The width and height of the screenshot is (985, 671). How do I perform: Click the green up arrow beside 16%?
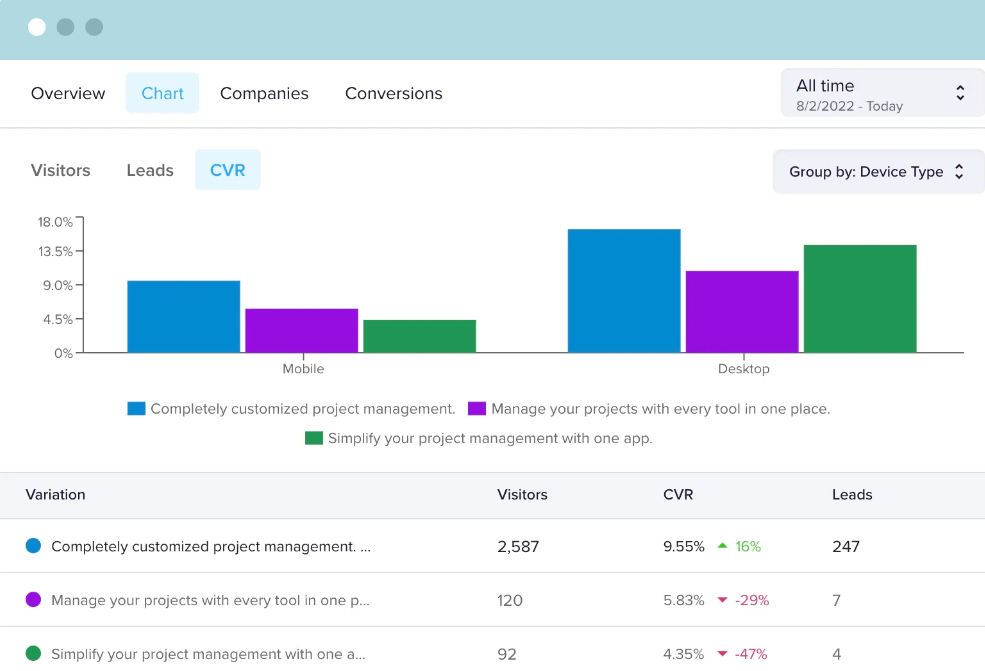pos(722,546)
